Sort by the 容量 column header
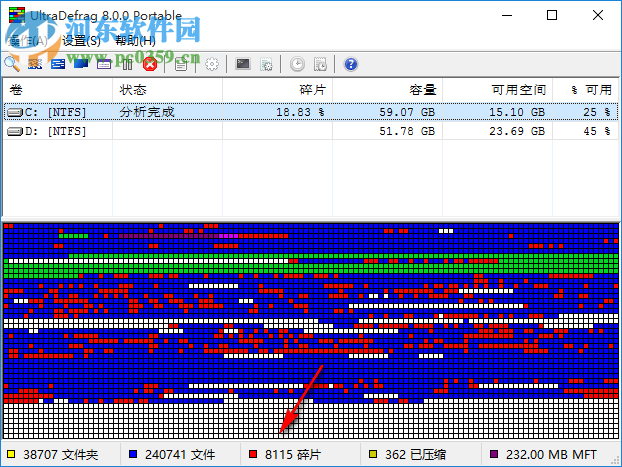 click(387, 90)
